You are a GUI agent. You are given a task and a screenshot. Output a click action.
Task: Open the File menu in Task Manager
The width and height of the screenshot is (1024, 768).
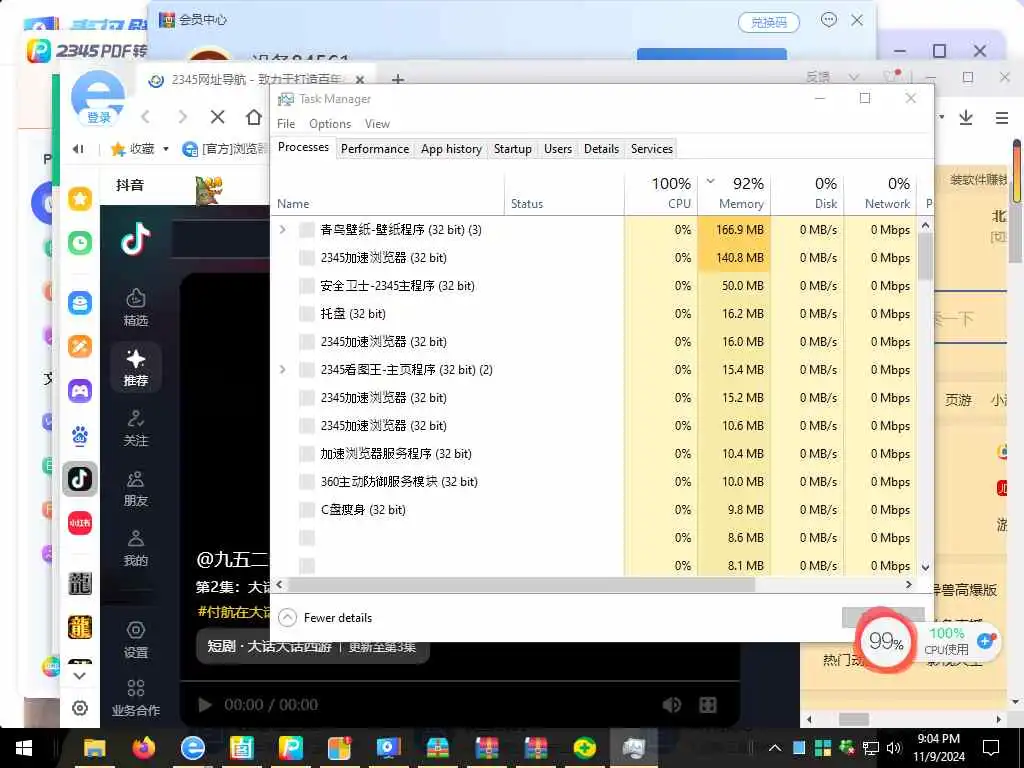pos(286,123)
